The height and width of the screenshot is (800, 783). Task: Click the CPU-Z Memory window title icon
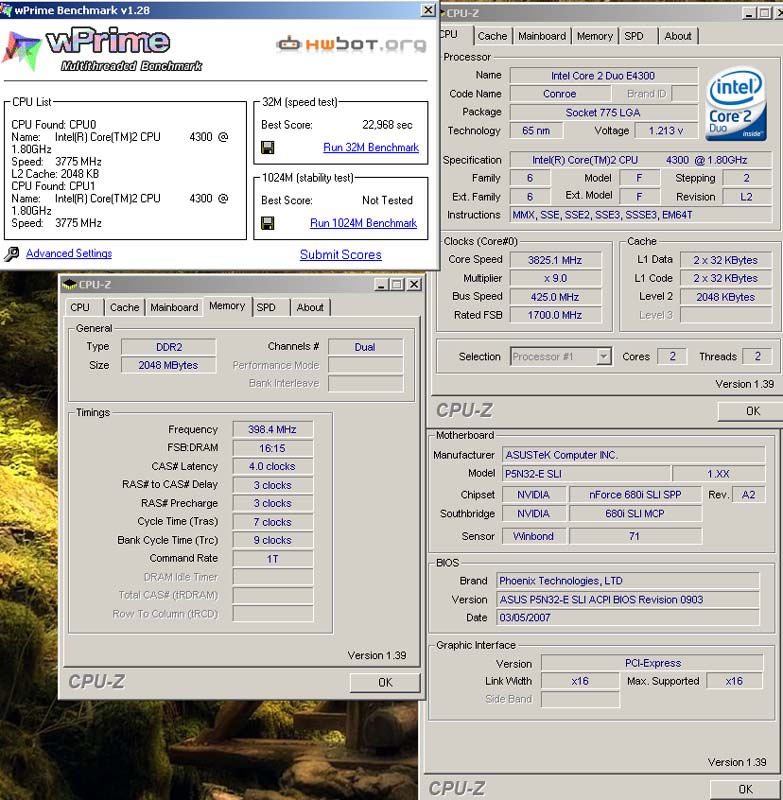click(70, 284)
